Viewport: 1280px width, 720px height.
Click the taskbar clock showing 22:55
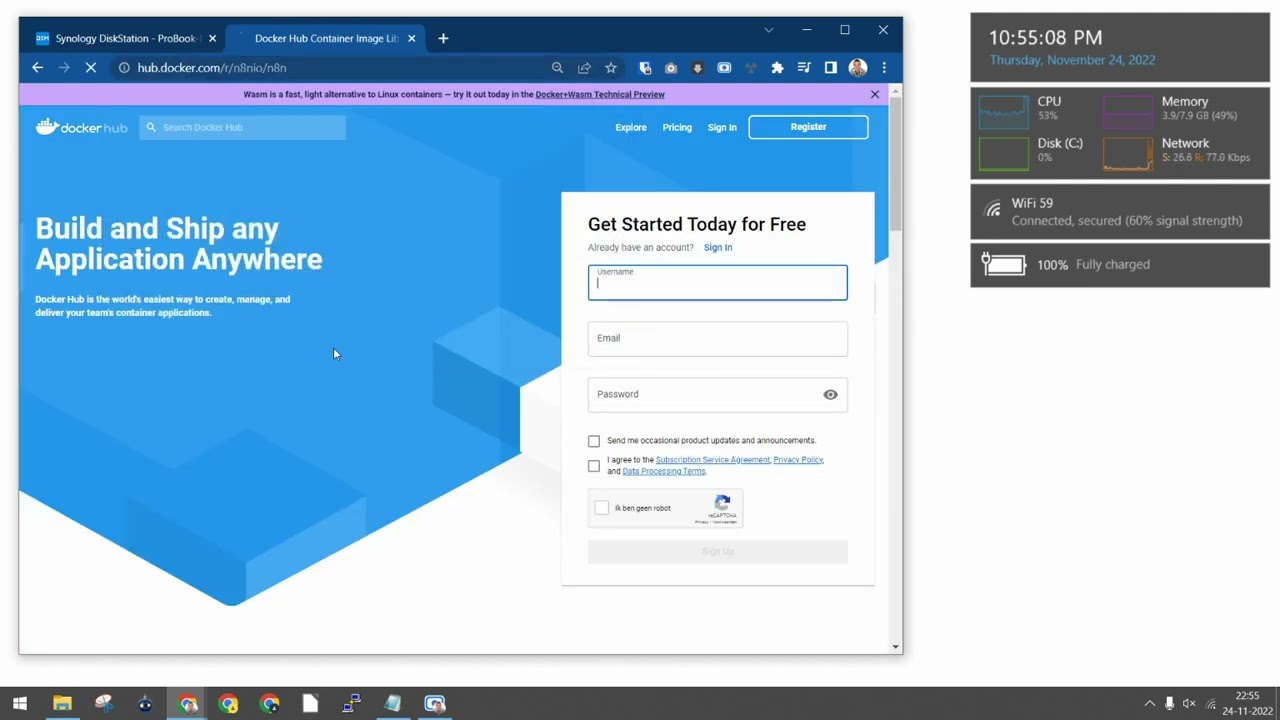(x=1247, y=703)
